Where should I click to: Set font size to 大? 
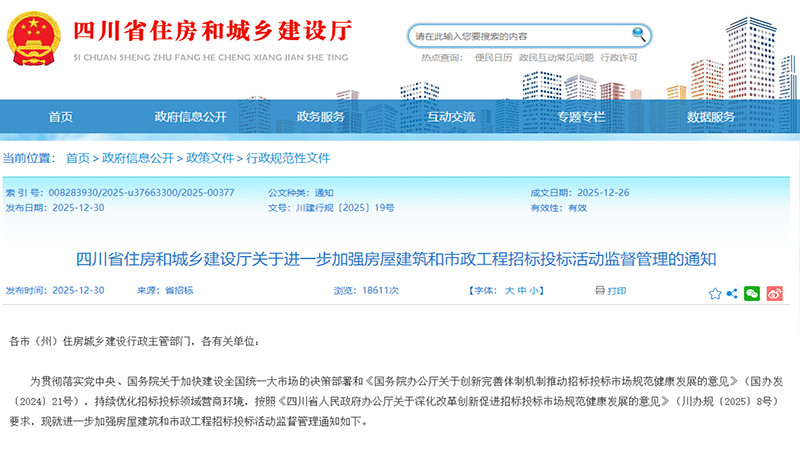point(509,291)
